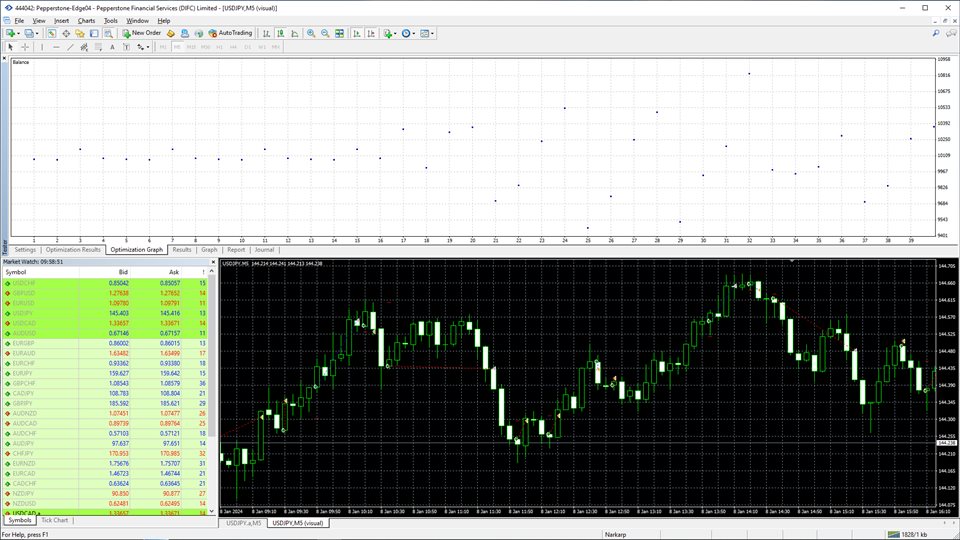Draw a vertical line tool
The width and height of the screenshot is (960, 540).
(x=42, y=47)
